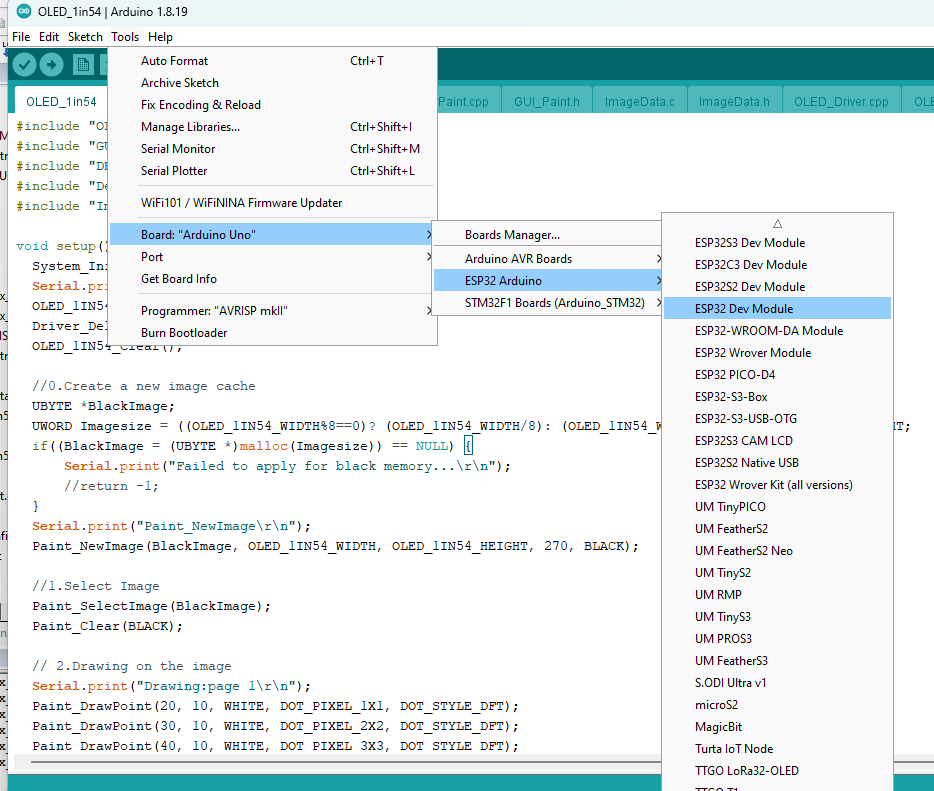The width and height of the screenshot is (934, 791).
Task: Select Burn Bootloader
Action: pos(273,333)
